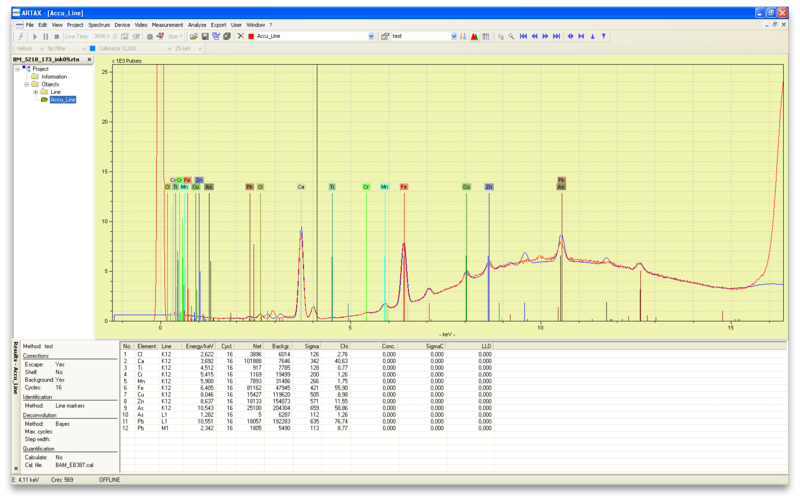Increase vertical scale with up triangle icon
Image resolution: width=800 pixels, height=501 pixels.
pos(592,36)
